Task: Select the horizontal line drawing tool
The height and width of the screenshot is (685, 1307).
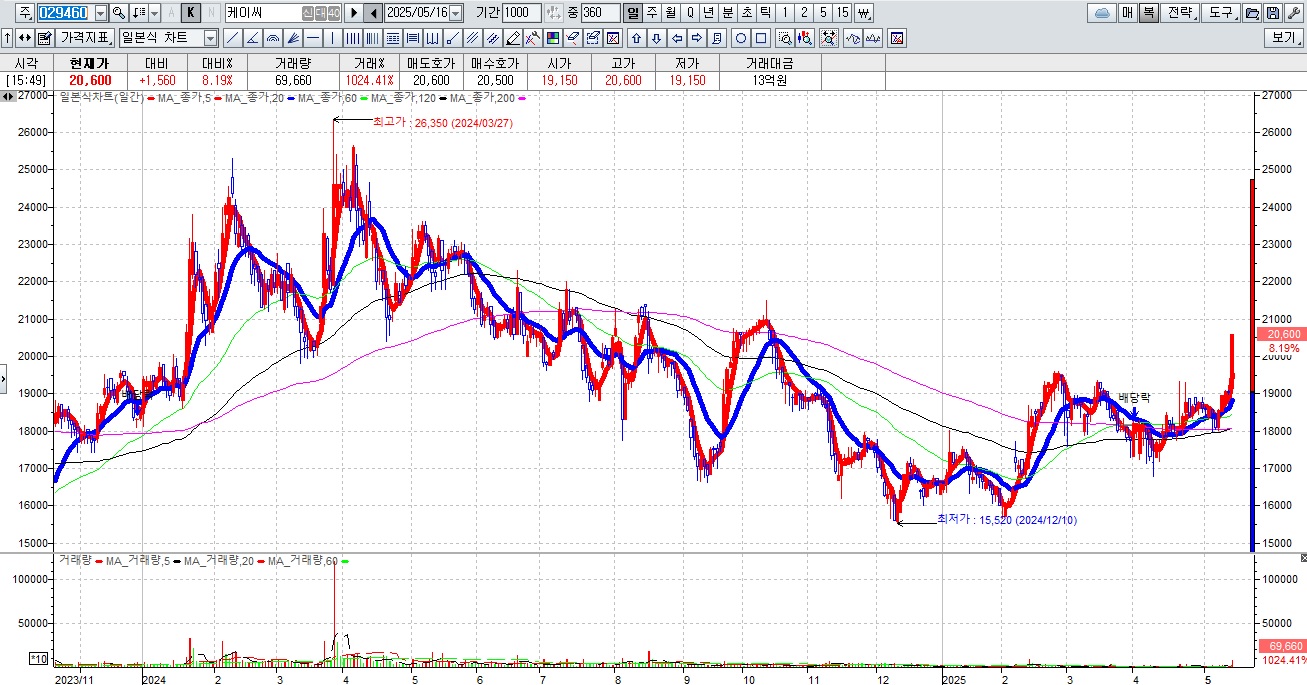Action: coord(313,38)
